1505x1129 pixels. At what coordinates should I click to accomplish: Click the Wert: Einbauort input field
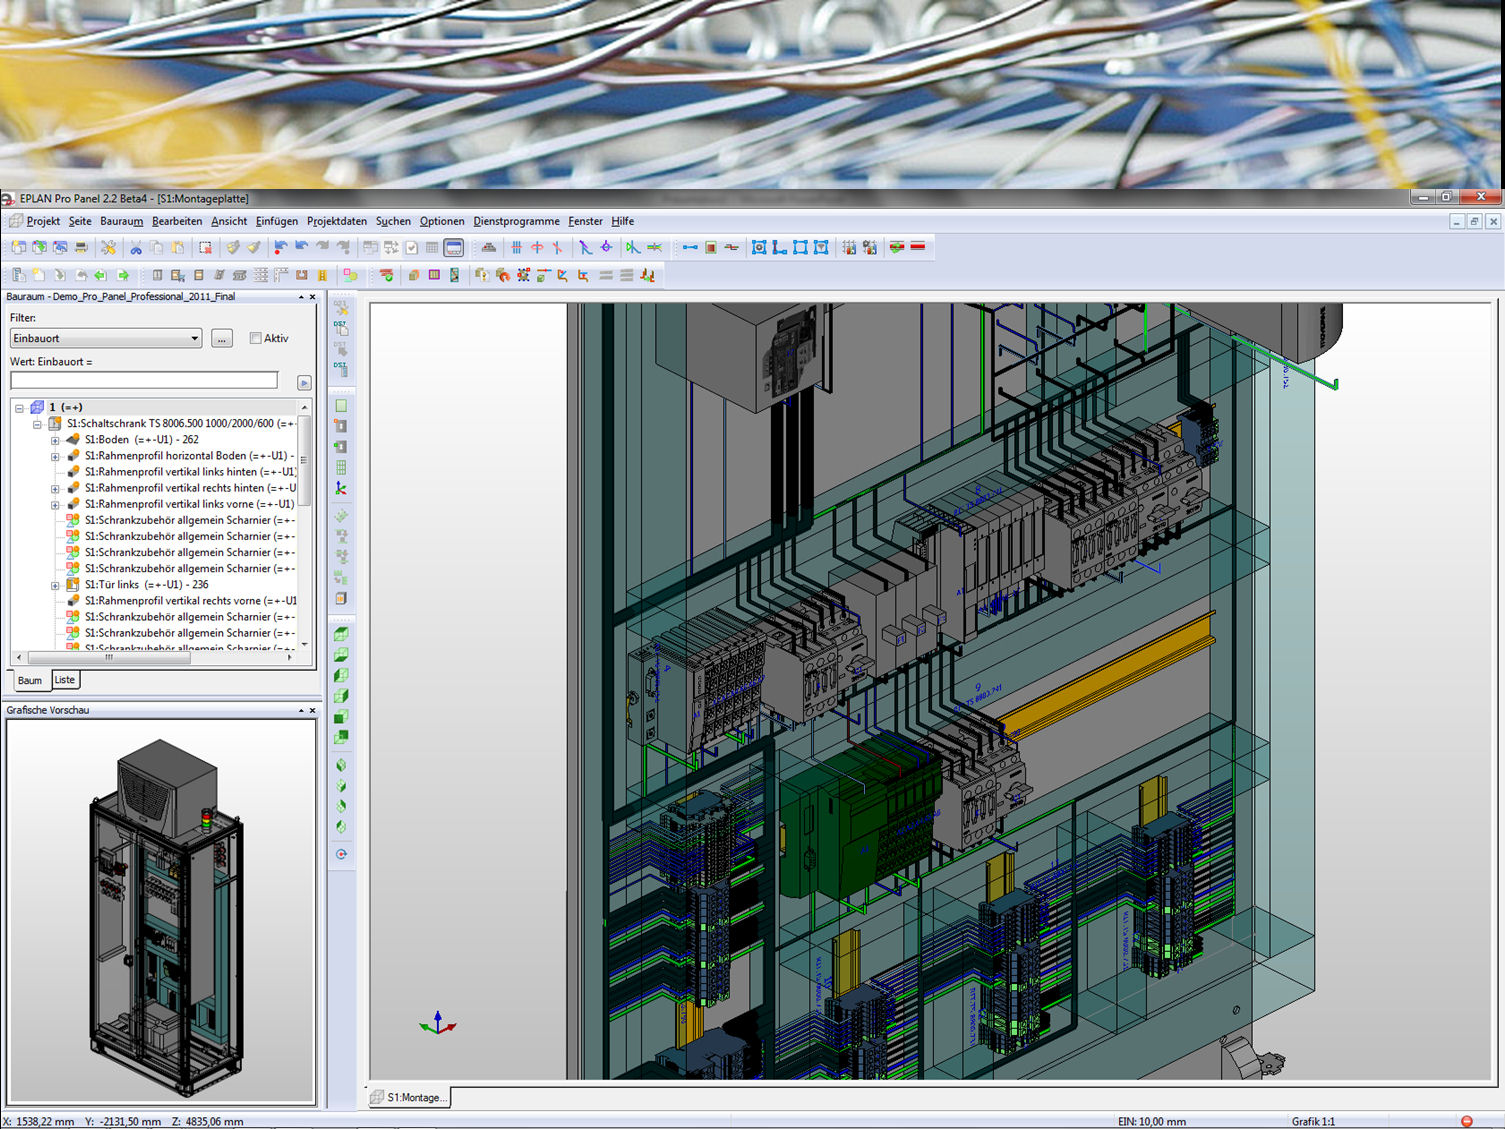144,381
